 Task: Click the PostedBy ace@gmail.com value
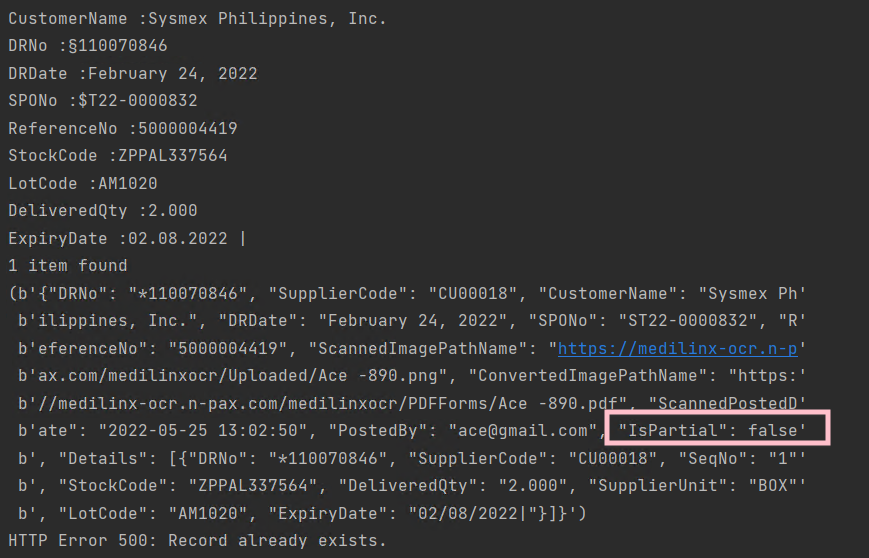(x=527, y=431)
